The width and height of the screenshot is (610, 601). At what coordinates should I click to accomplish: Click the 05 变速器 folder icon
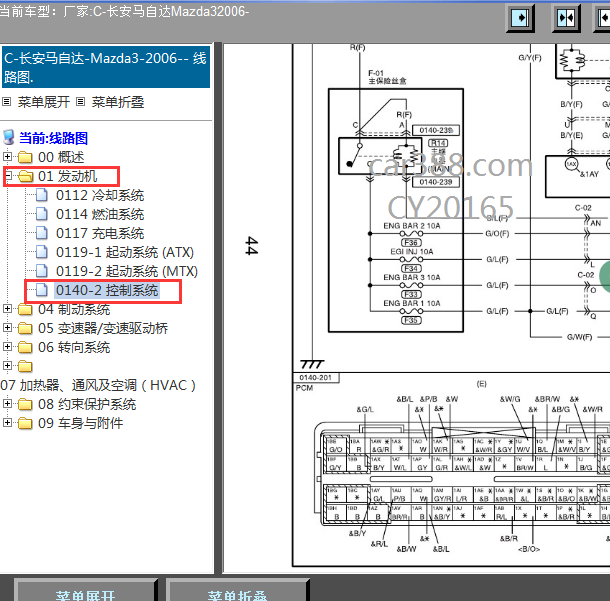coord(25,328)
